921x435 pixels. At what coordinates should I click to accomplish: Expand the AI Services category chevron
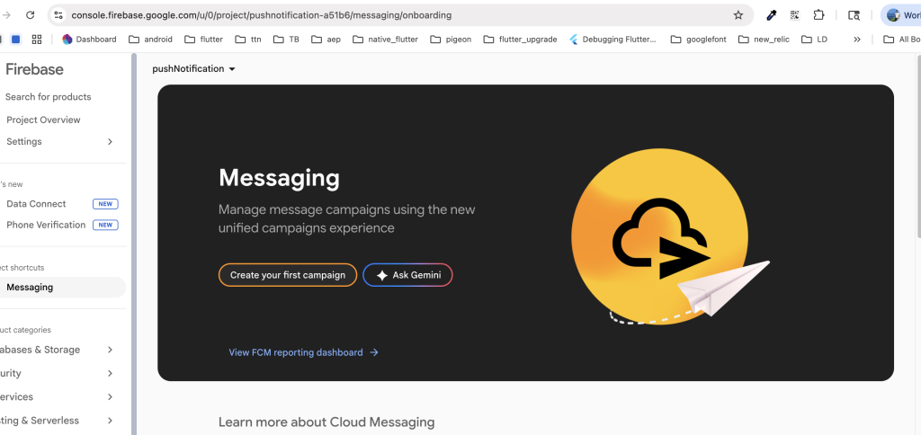110,397
